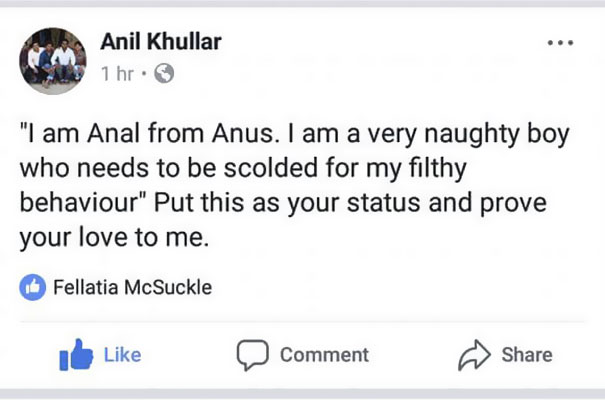Click the divider line above the Like button
Image resolution: width=605 pixels, height=400 pixels.
[302, 322]
